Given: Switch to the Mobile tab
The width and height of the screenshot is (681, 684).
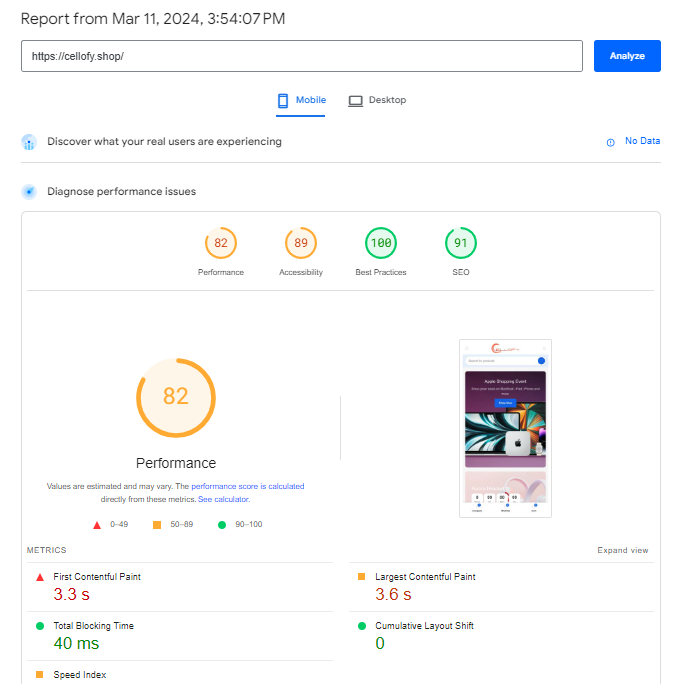Looking at the screenshot, I should [301, 100].
